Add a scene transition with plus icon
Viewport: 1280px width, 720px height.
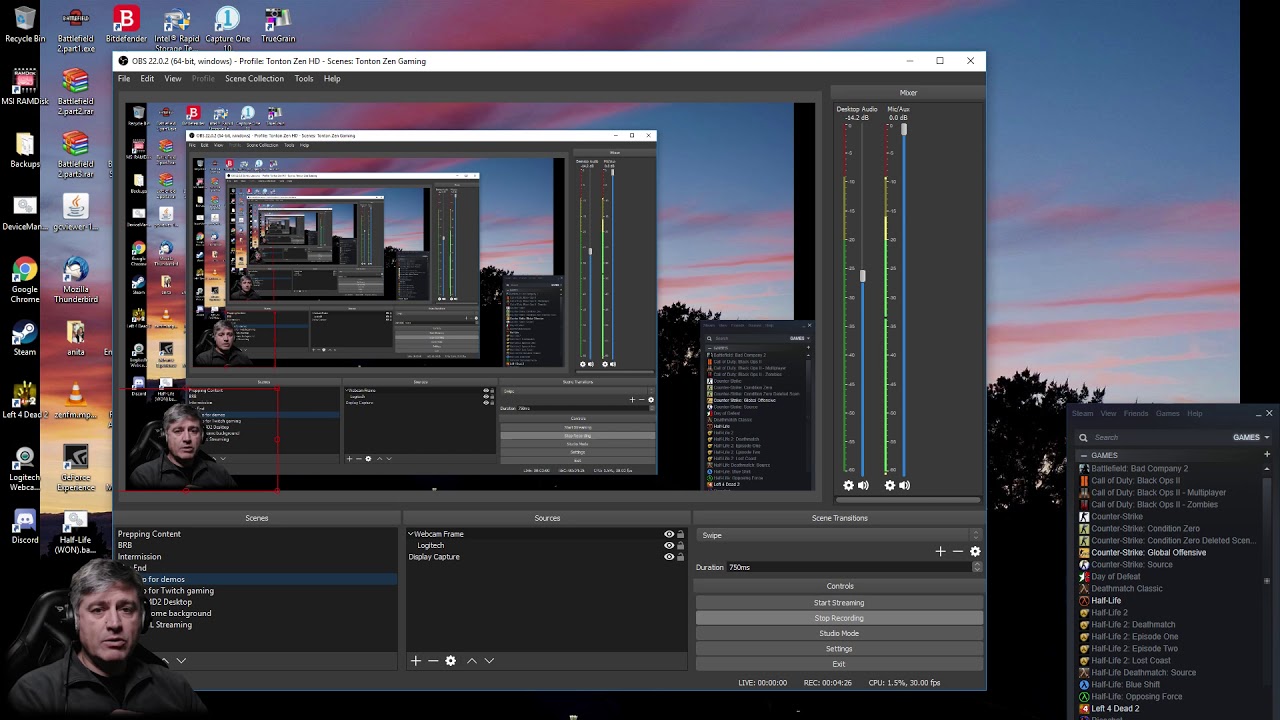click(x=940, y=551)
